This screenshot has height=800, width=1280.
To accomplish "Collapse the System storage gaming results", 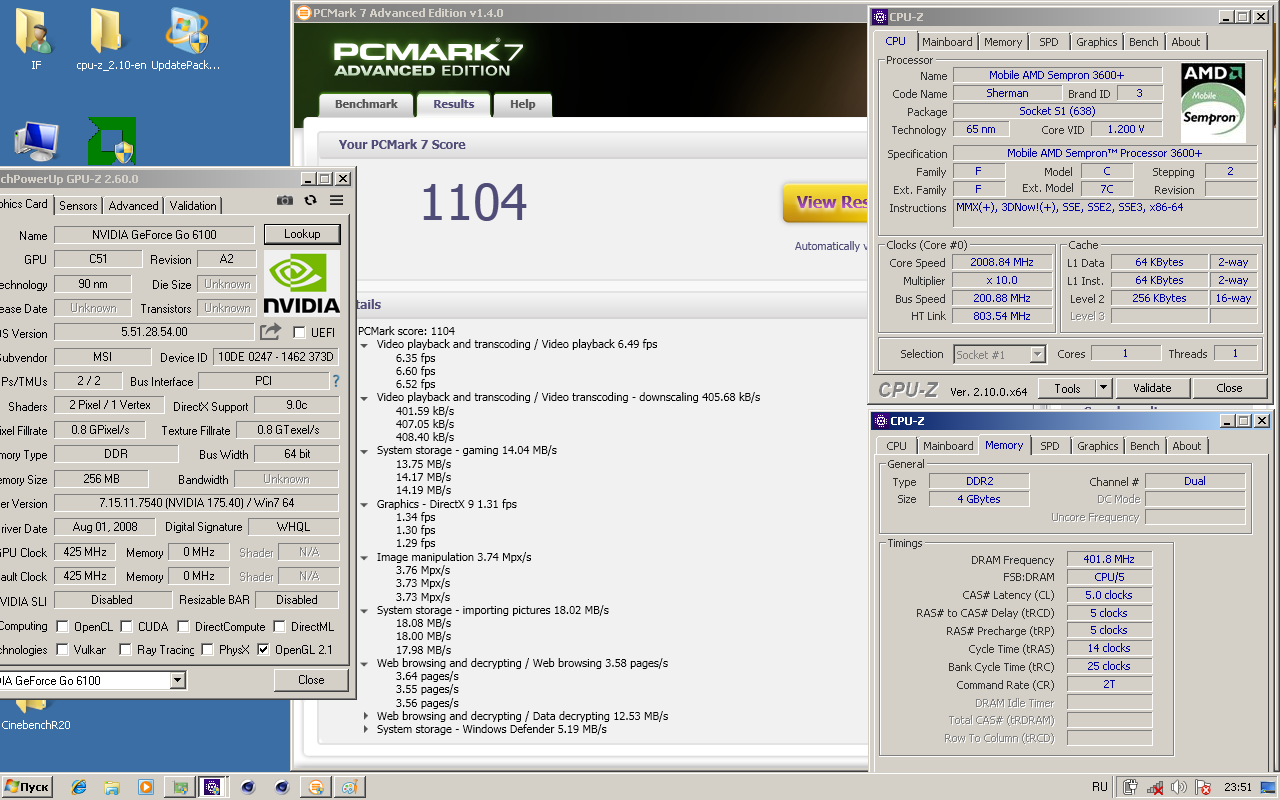I will point(365,451).
